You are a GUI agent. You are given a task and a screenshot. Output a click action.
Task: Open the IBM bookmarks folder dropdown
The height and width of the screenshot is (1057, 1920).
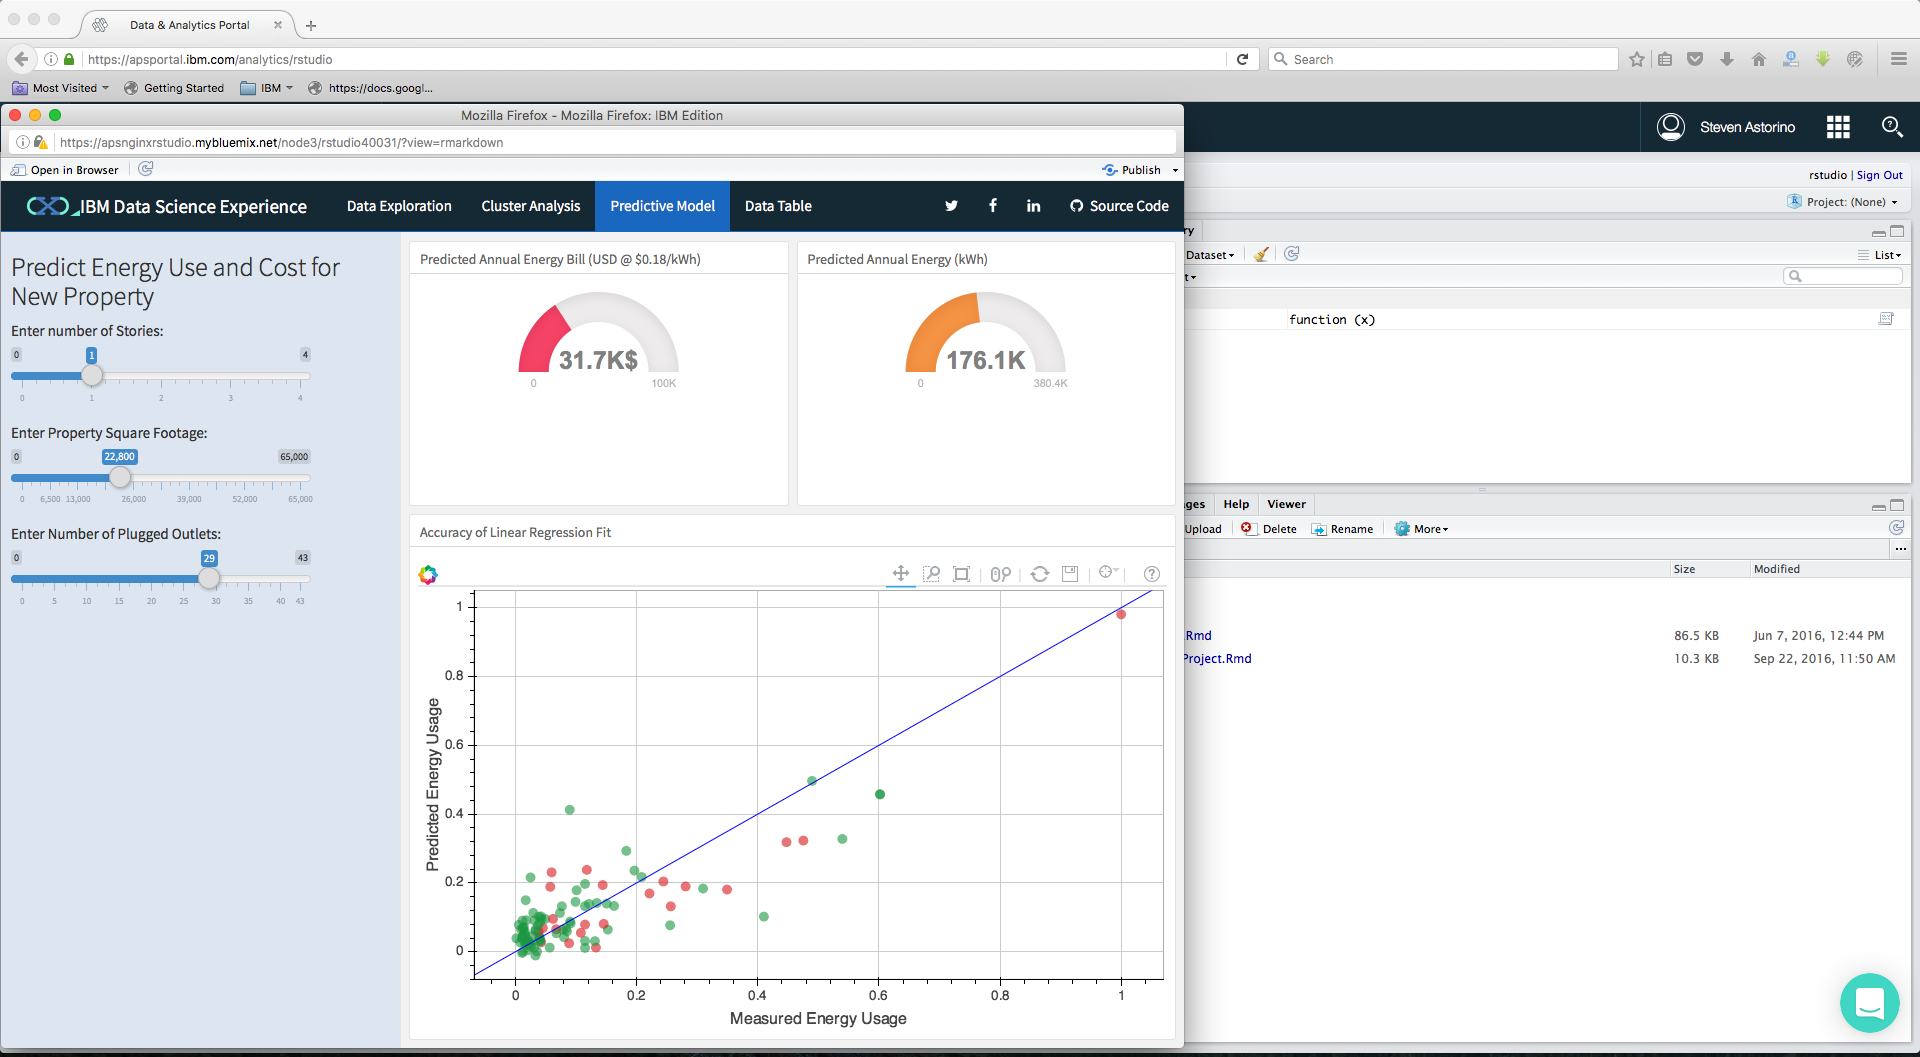[267, 88]
